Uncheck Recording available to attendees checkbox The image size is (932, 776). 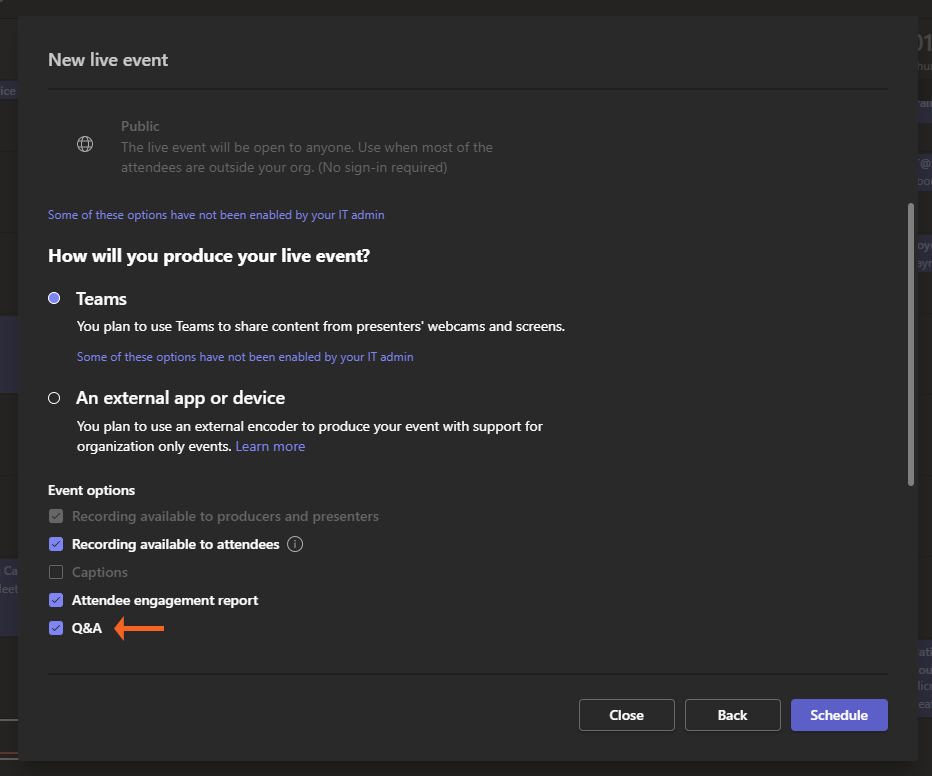(56, 545)
